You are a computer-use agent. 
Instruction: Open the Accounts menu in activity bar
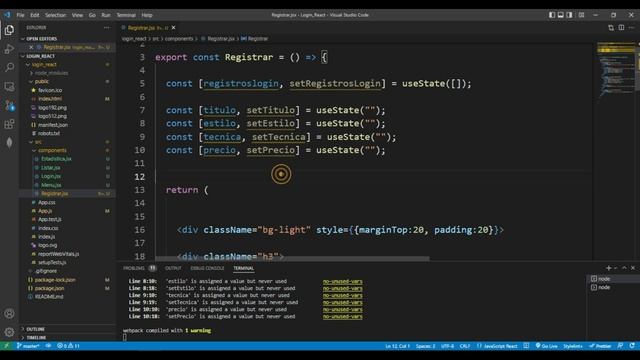pyautogui.click(x=9, y=313)
